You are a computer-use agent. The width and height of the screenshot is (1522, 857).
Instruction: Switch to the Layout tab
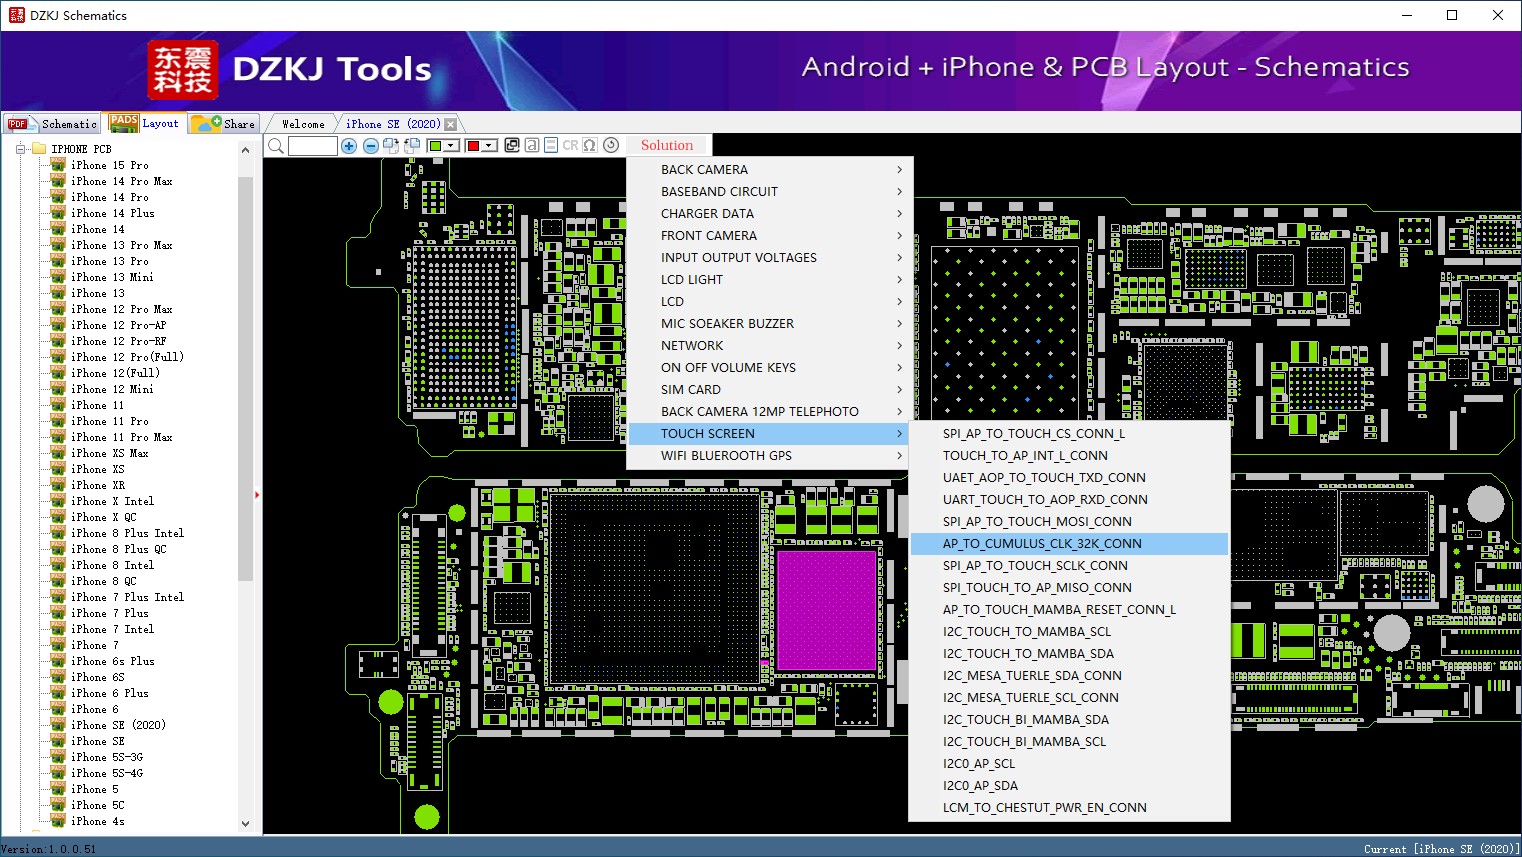point(146,123)
